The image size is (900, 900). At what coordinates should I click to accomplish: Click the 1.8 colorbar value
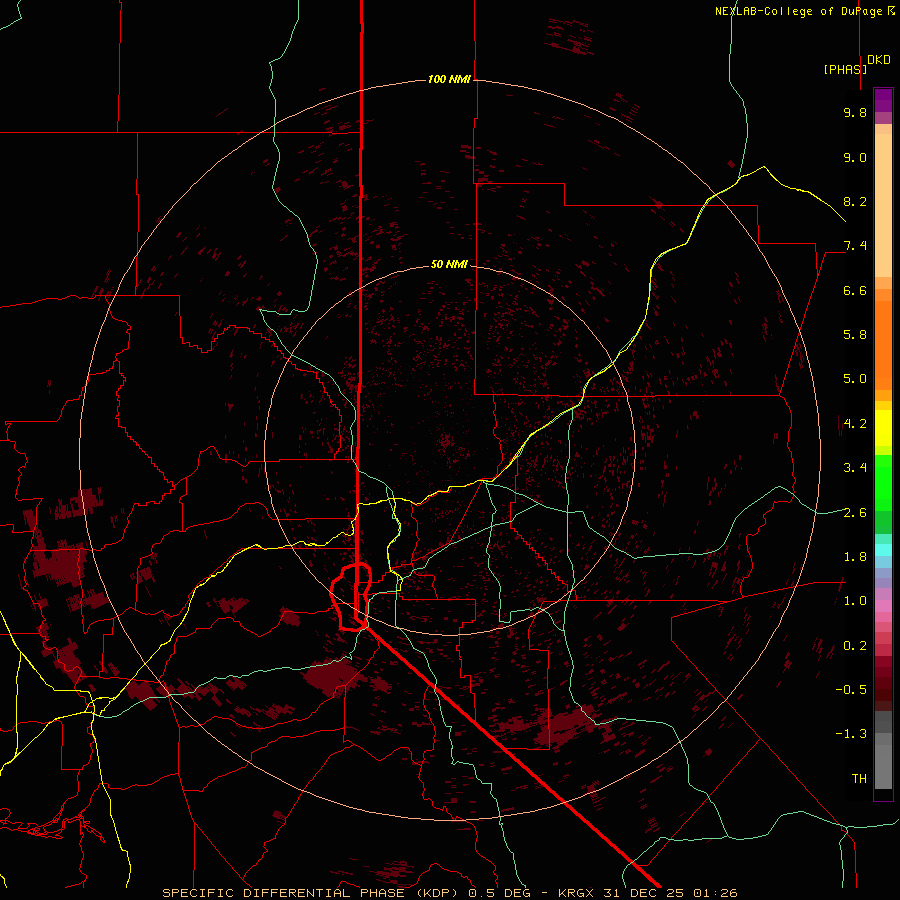tap(855, 557)
